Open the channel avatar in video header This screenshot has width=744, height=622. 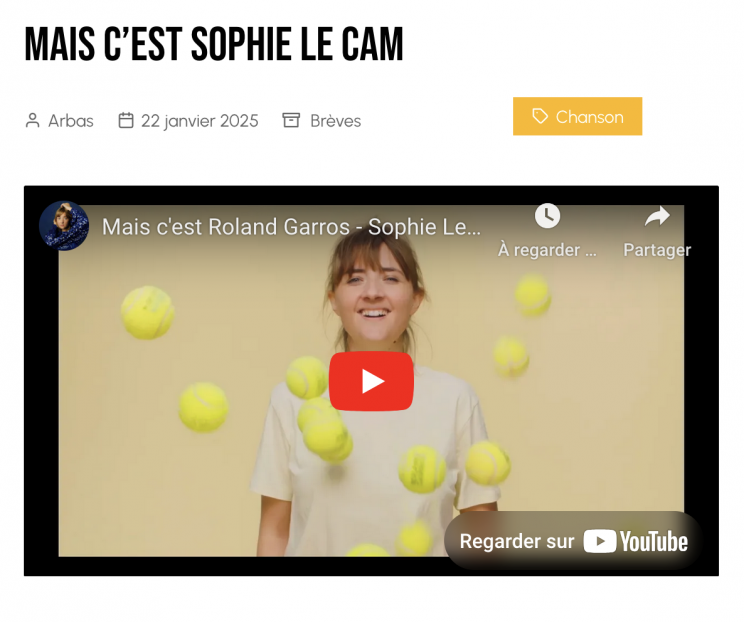[x=64, y=226]
